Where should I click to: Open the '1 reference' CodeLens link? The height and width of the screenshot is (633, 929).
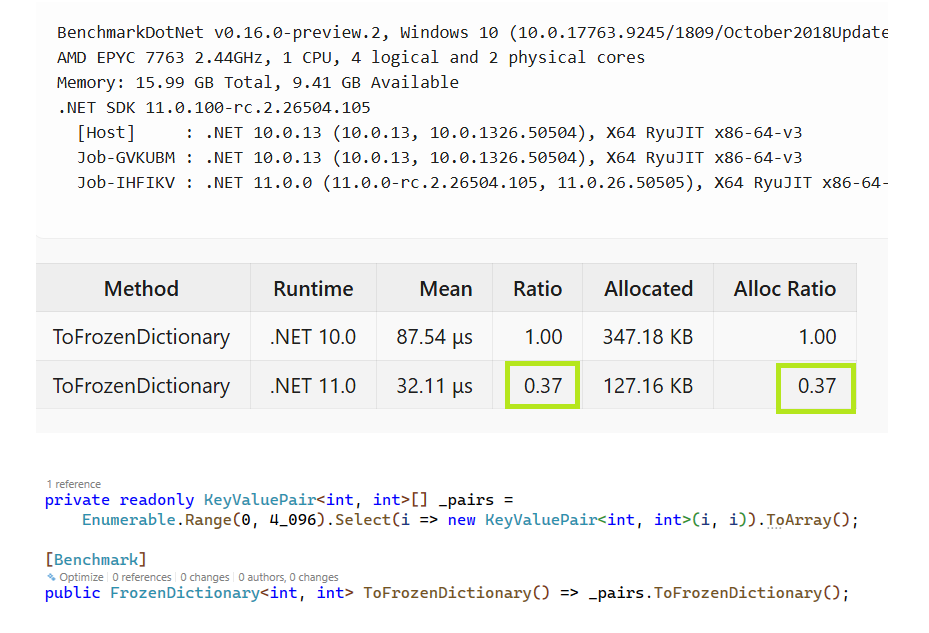click(x=74, y=484)
